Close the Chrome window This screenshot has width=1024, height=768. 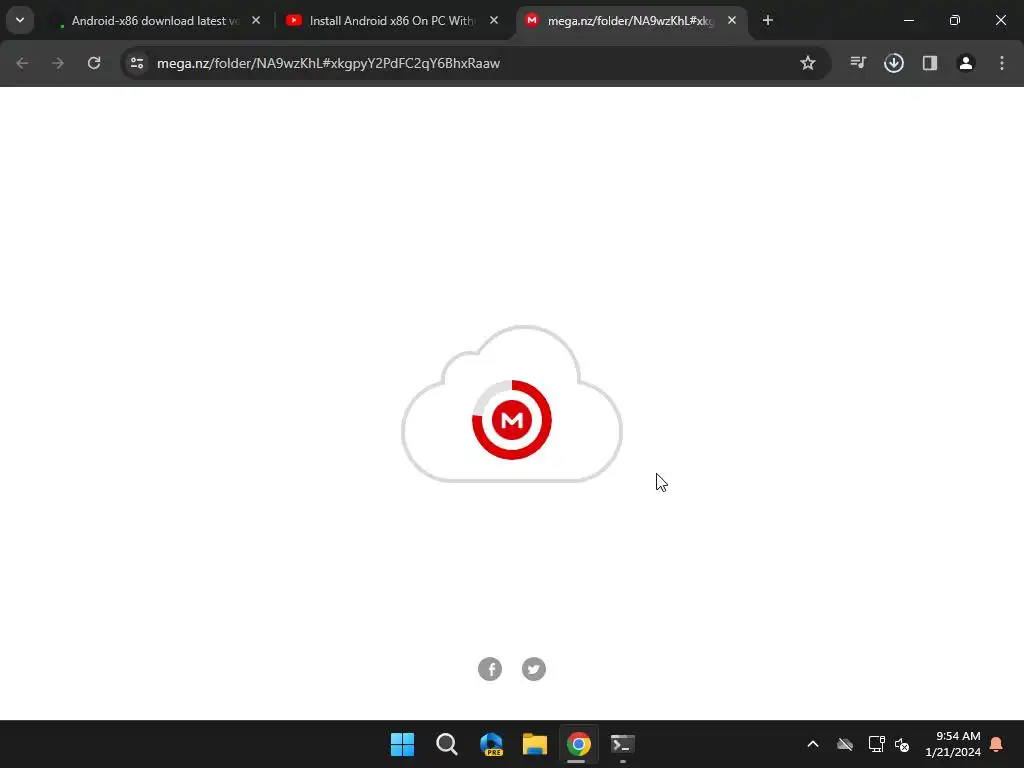click(x=1000, y=21)
